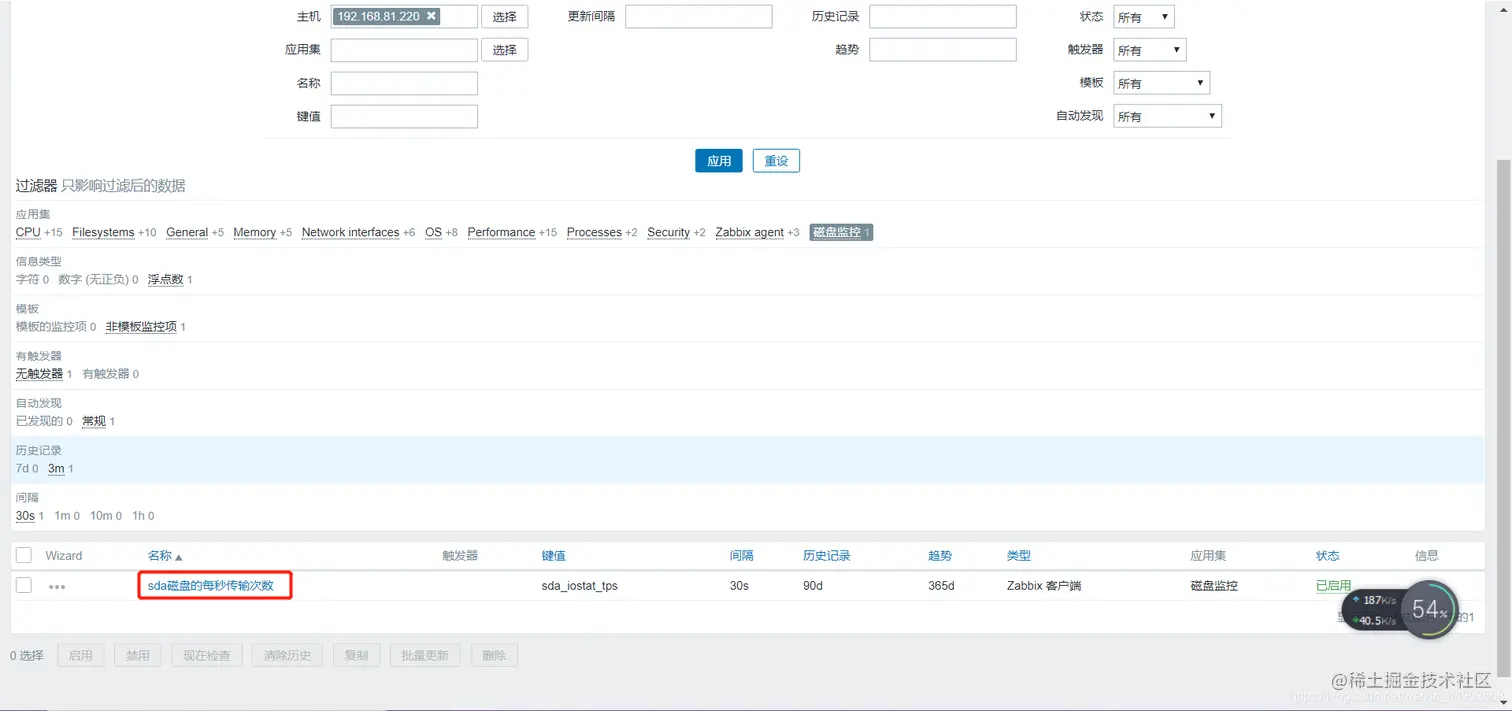Filter by General application
Image resolution: width=1512 pixels, height=711 pixels.
tap(187, 232)
